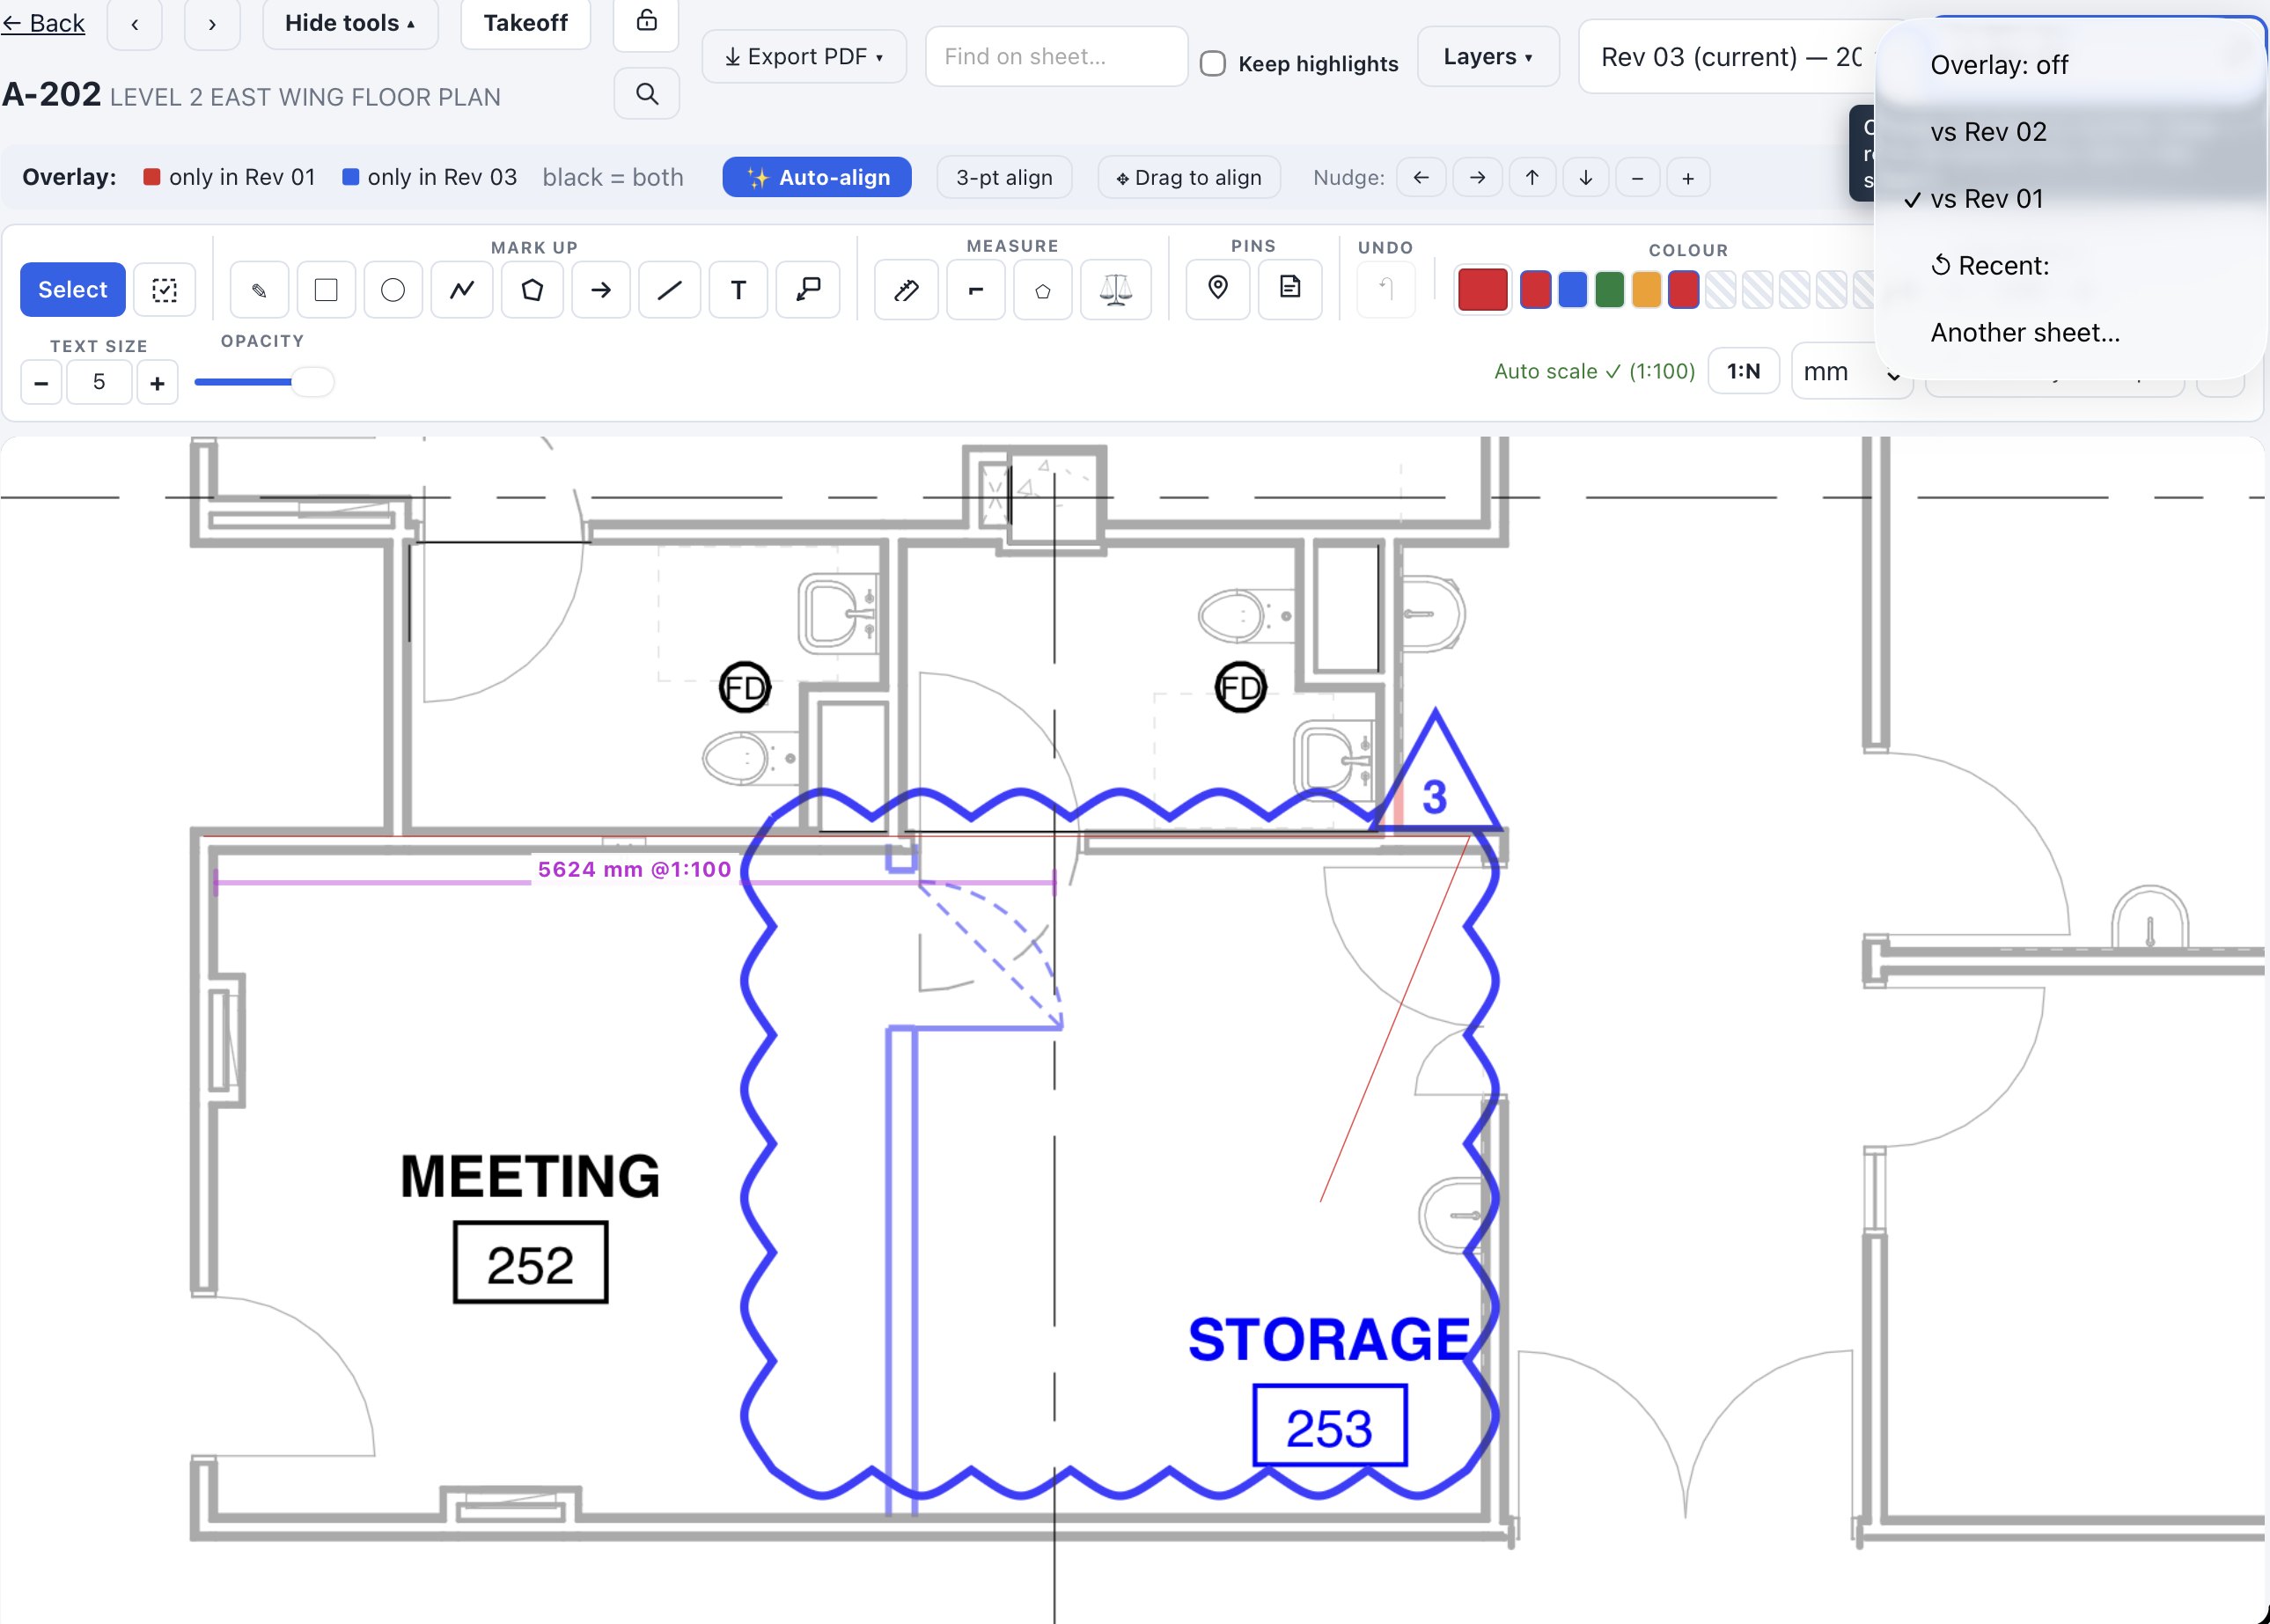Screen dimensions: 2270x1624
Task: Open the revision selector Rev 03 (current)
Action: pyautogui.click(x=1730, y=57)
